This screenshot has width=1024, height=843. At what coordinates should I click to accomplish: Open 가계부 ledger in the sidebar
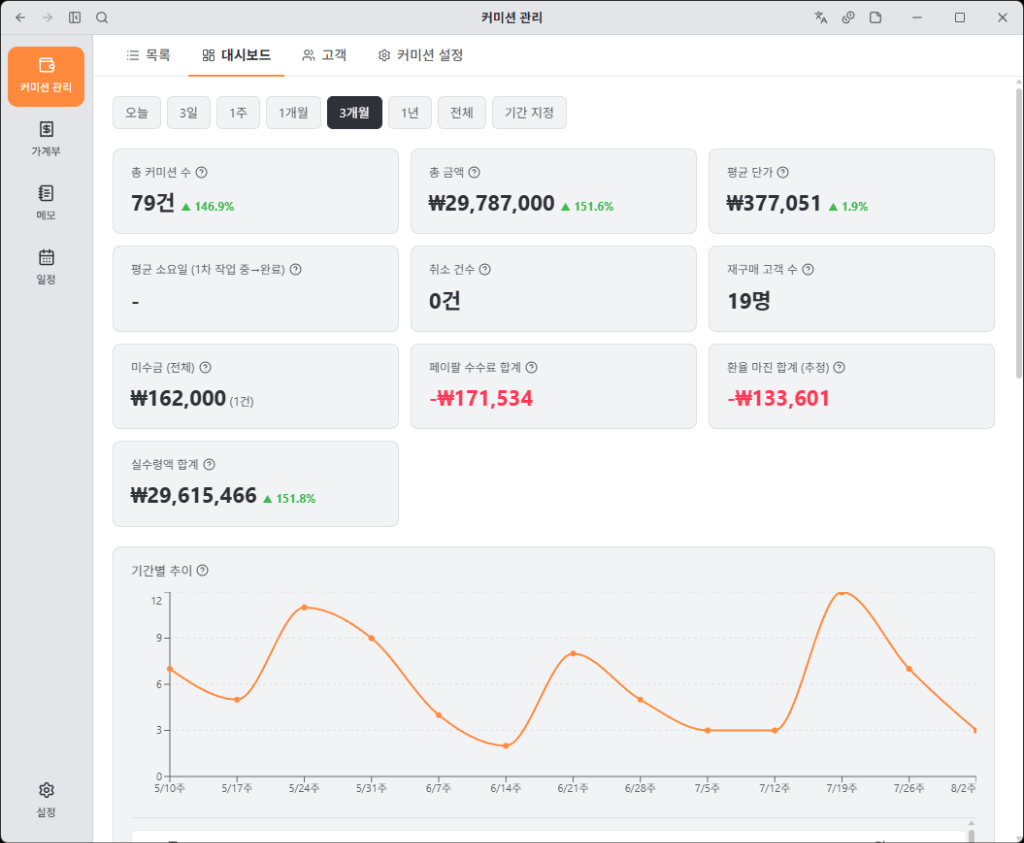coord(46,138)
